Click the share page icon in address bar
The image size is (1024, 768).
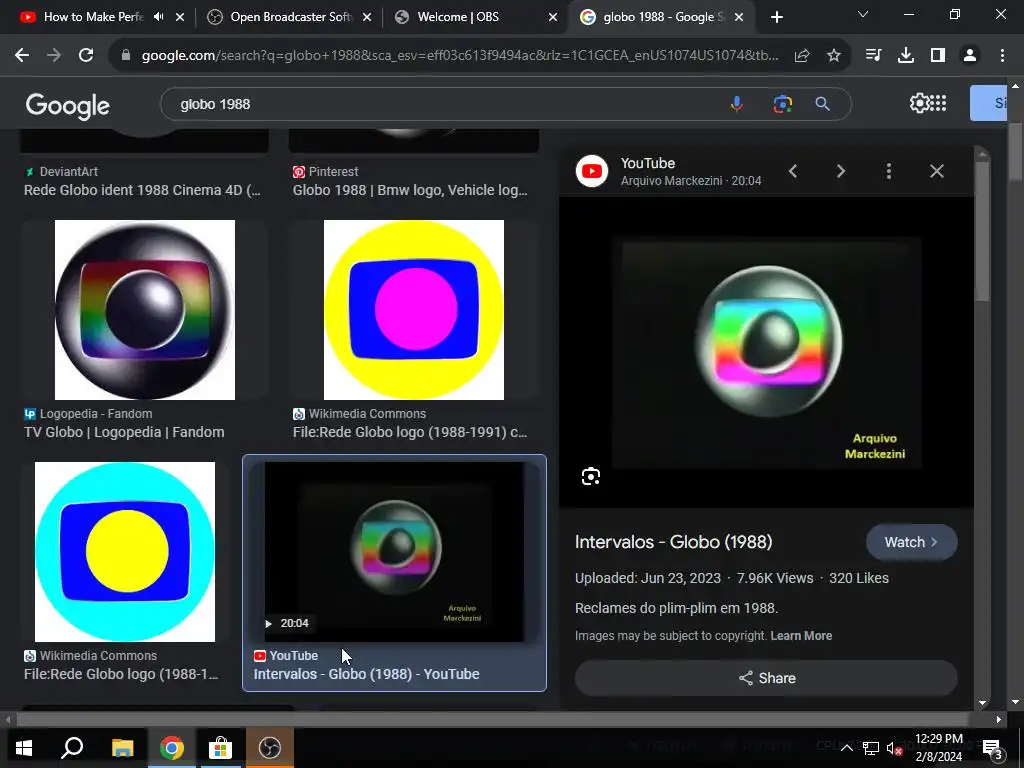coord(802,56)
